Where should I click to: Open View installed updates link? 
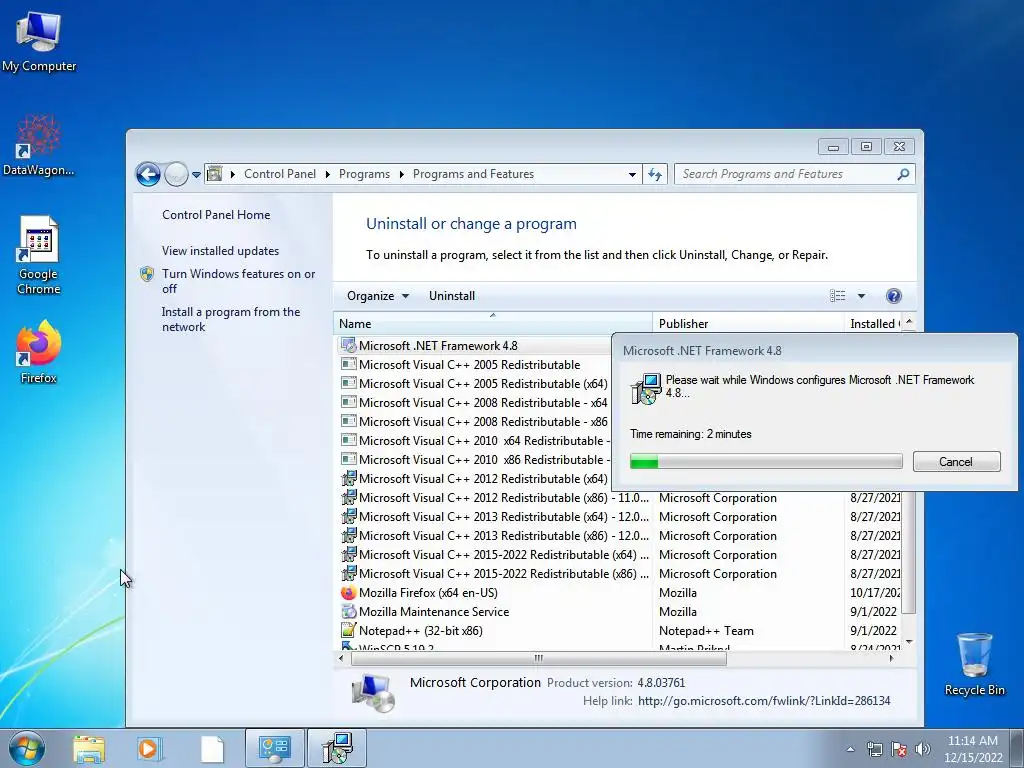pos(220,251)
